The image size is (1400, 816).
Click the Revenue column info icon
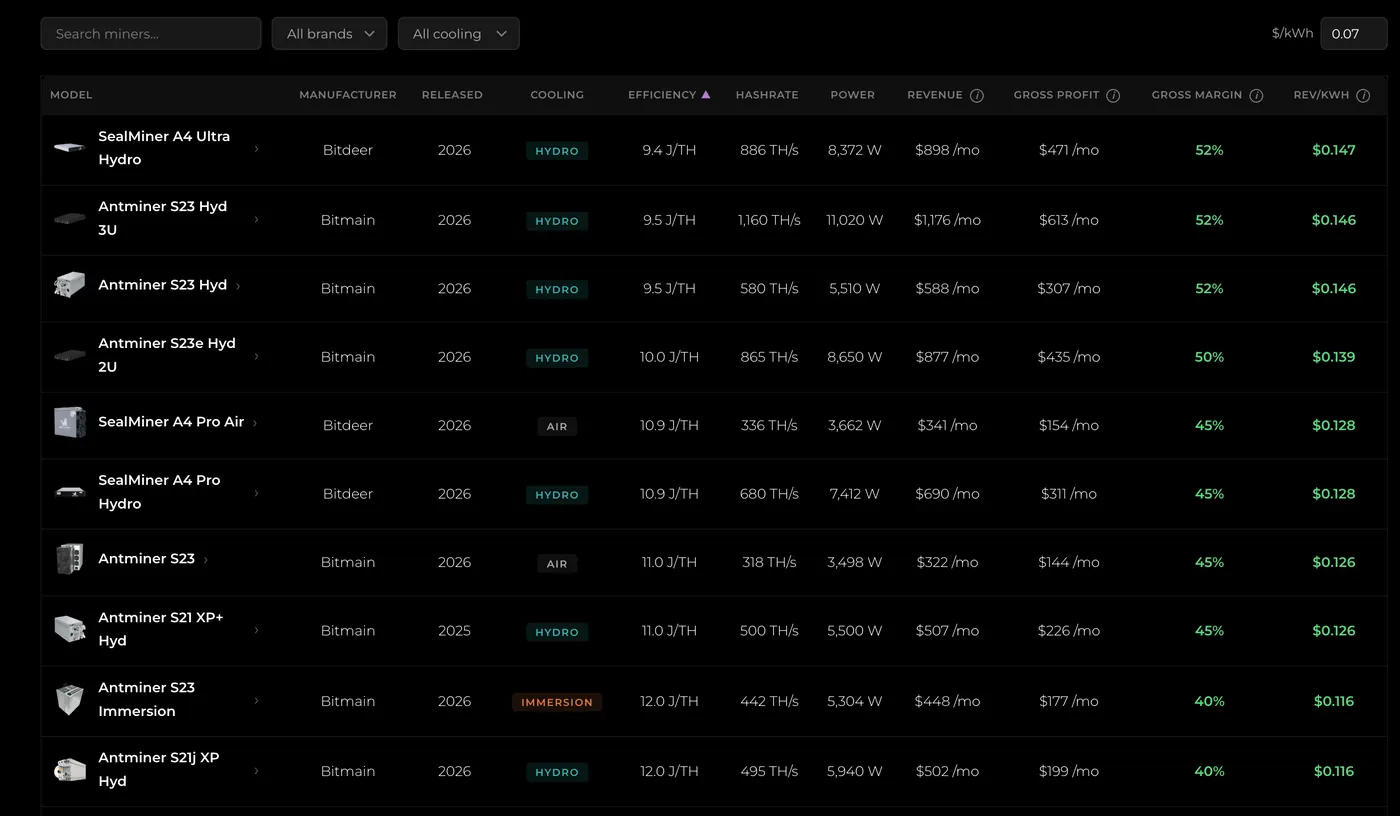[x=977, y=95]
